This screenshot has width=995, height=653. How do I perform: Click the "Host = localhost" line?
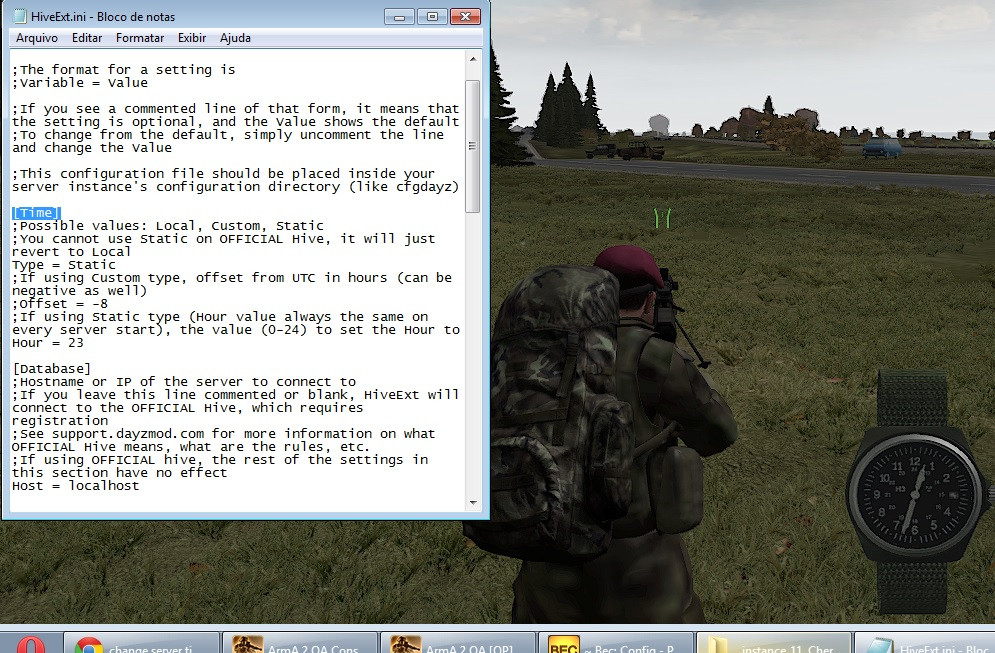76,485
